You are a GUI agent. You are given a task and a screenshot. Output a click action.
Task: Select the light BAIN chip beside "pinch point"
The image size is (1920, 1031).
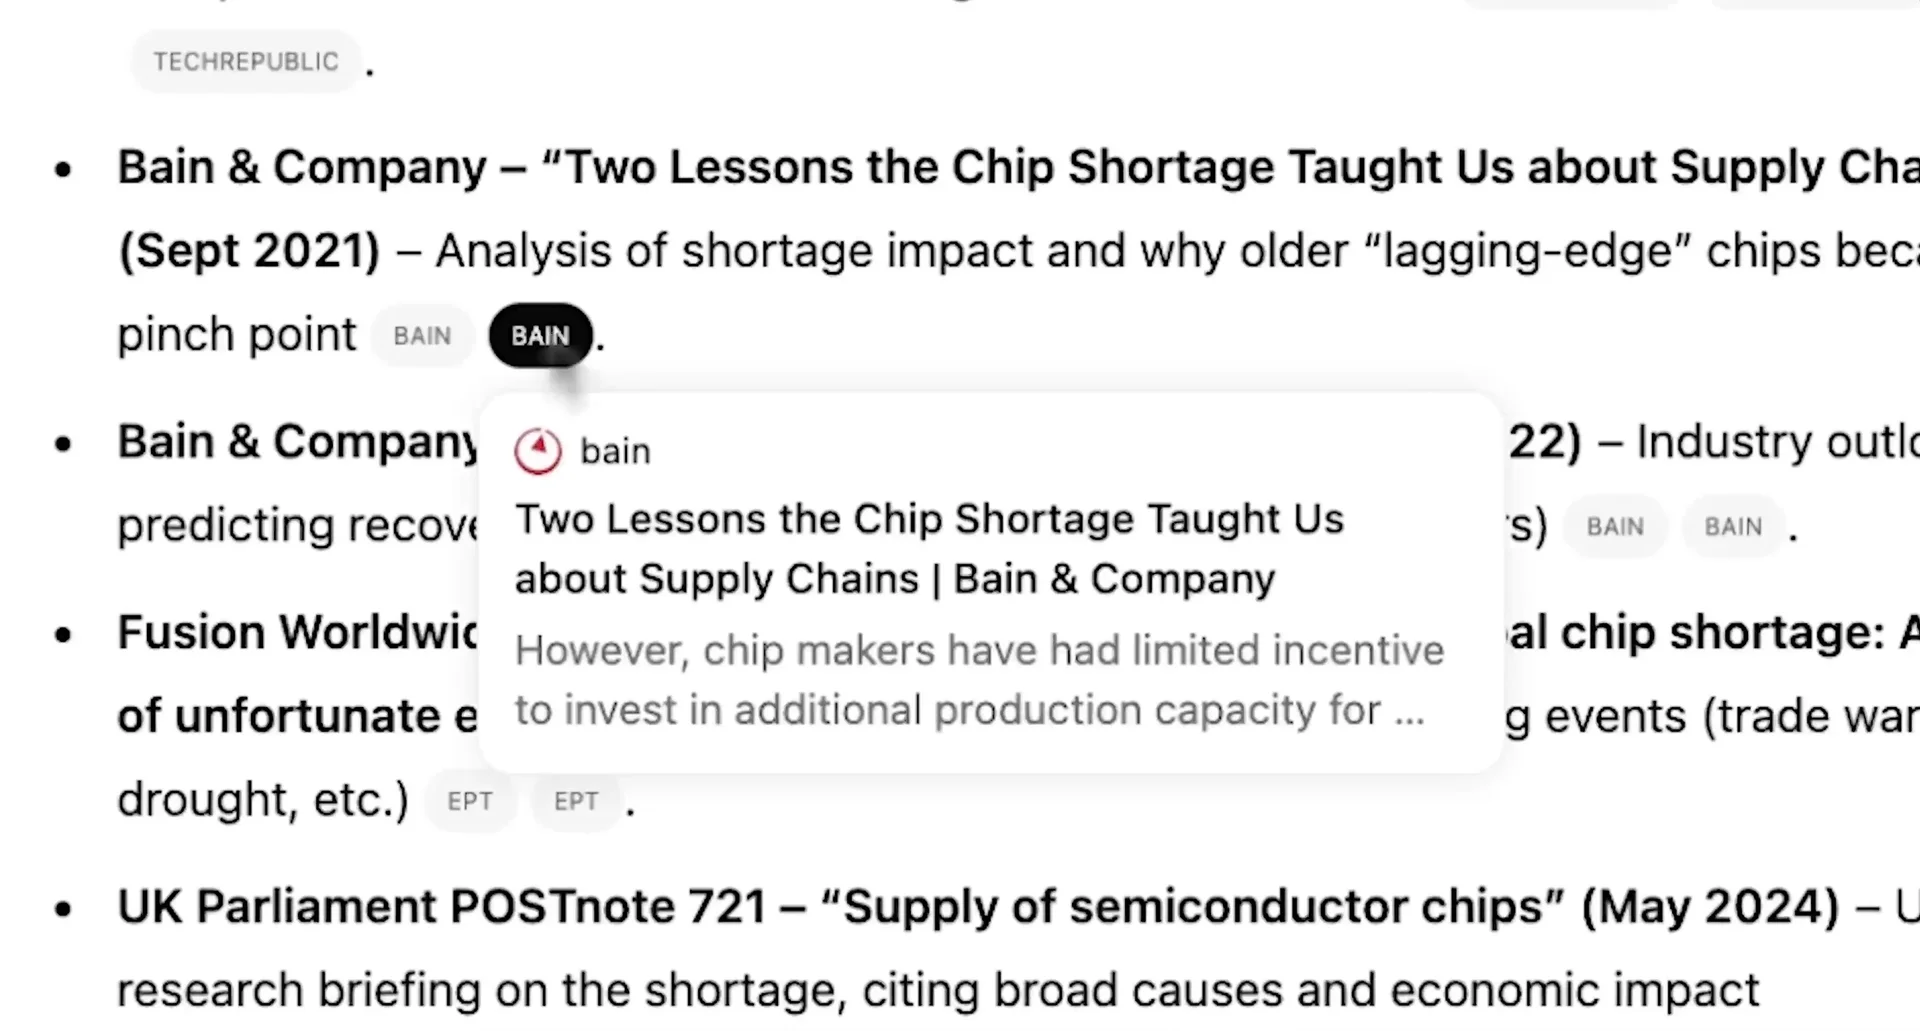[x=422, y=336]
